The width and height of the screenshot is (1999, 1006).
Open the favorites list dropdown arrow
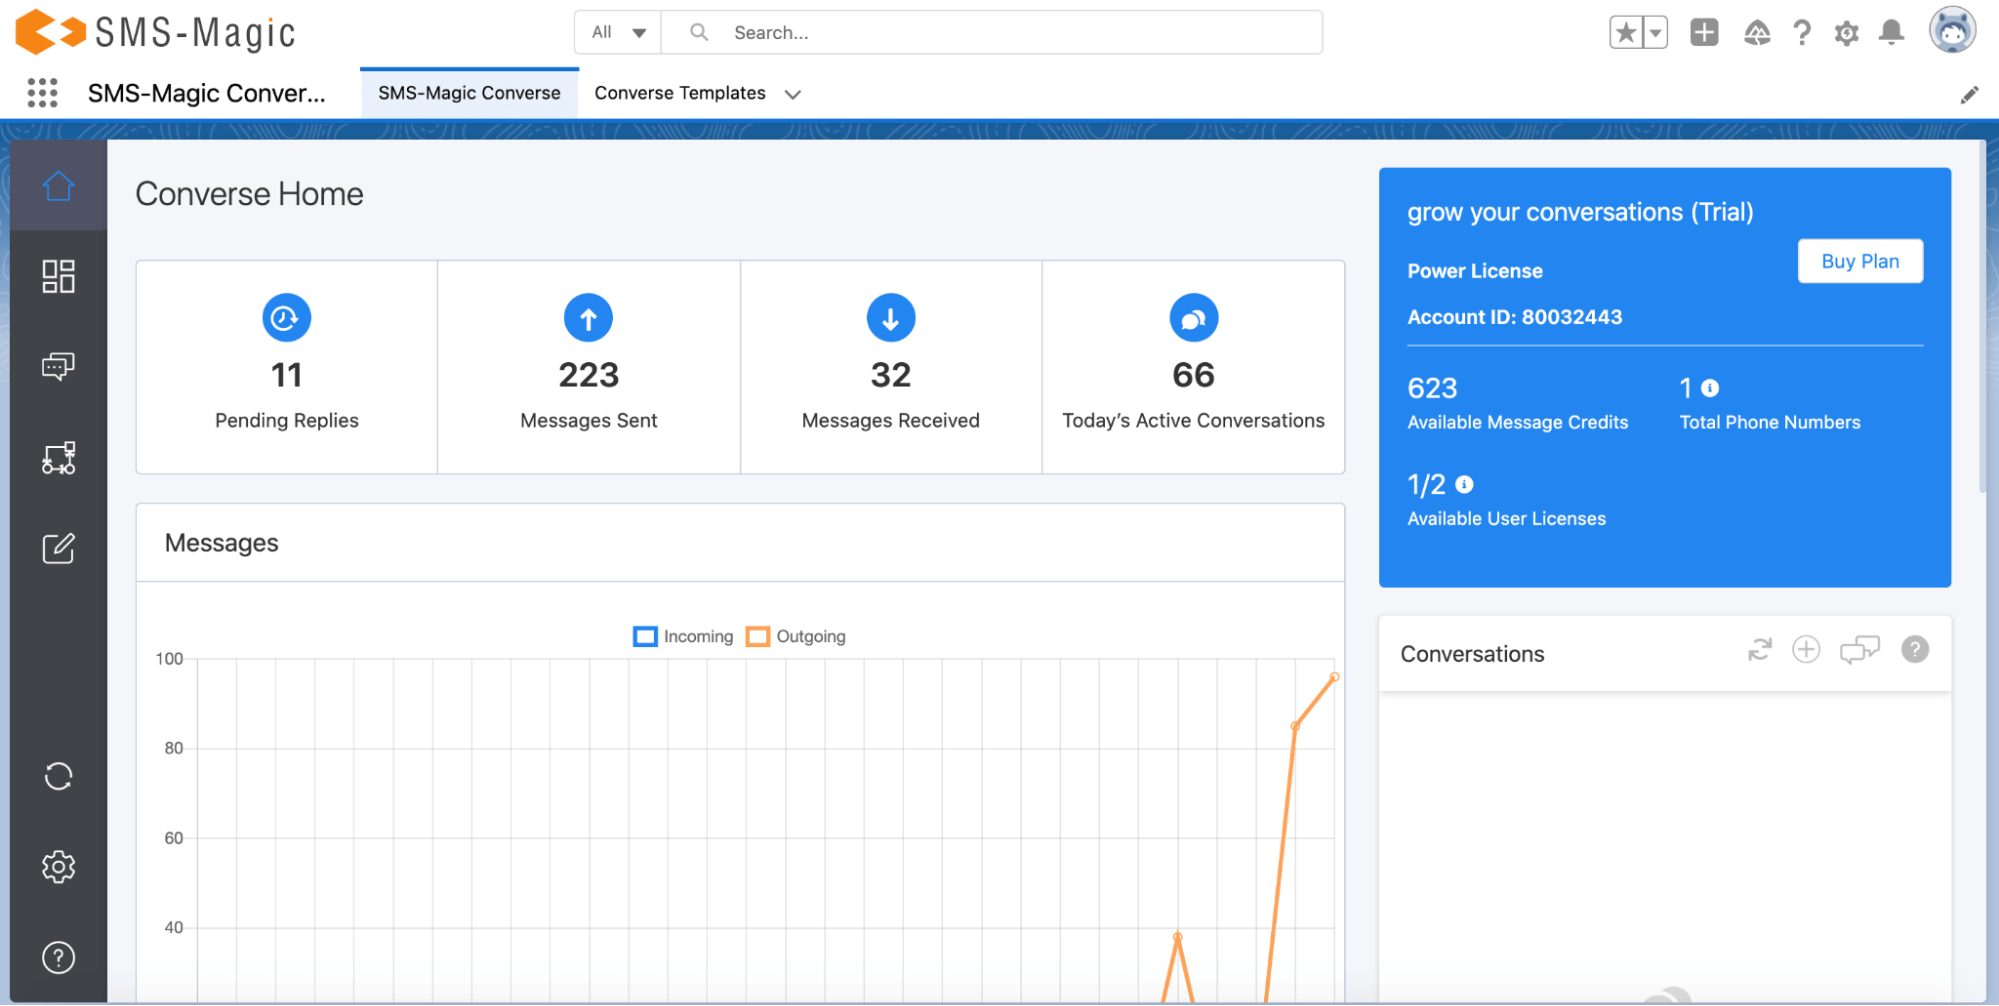[1656, 33]
